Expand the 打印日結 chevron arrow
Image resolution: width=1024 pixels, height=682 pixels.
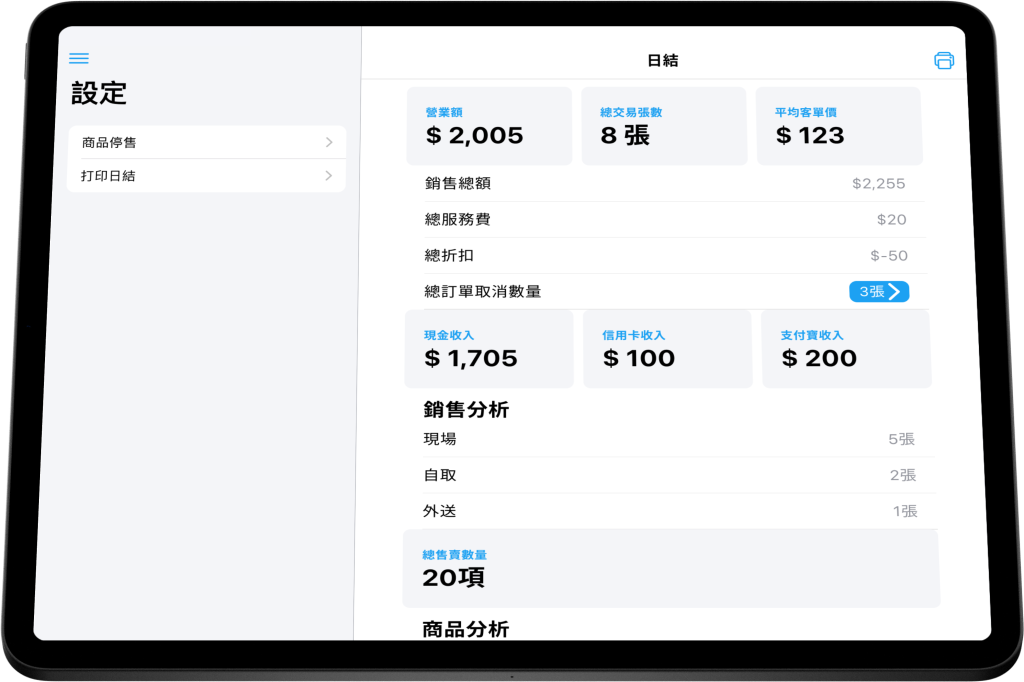pyautogui.click(x=329, y=176)
